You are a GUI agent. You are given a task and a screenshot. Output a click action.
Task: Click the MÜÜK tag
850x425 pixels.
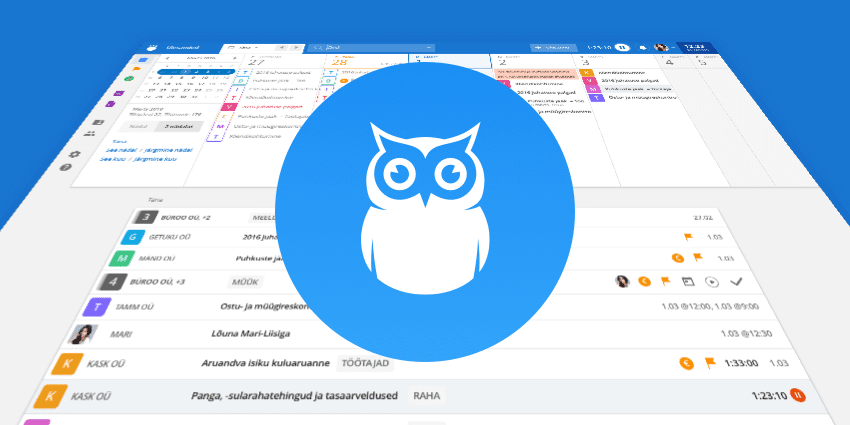coord(246,282)
